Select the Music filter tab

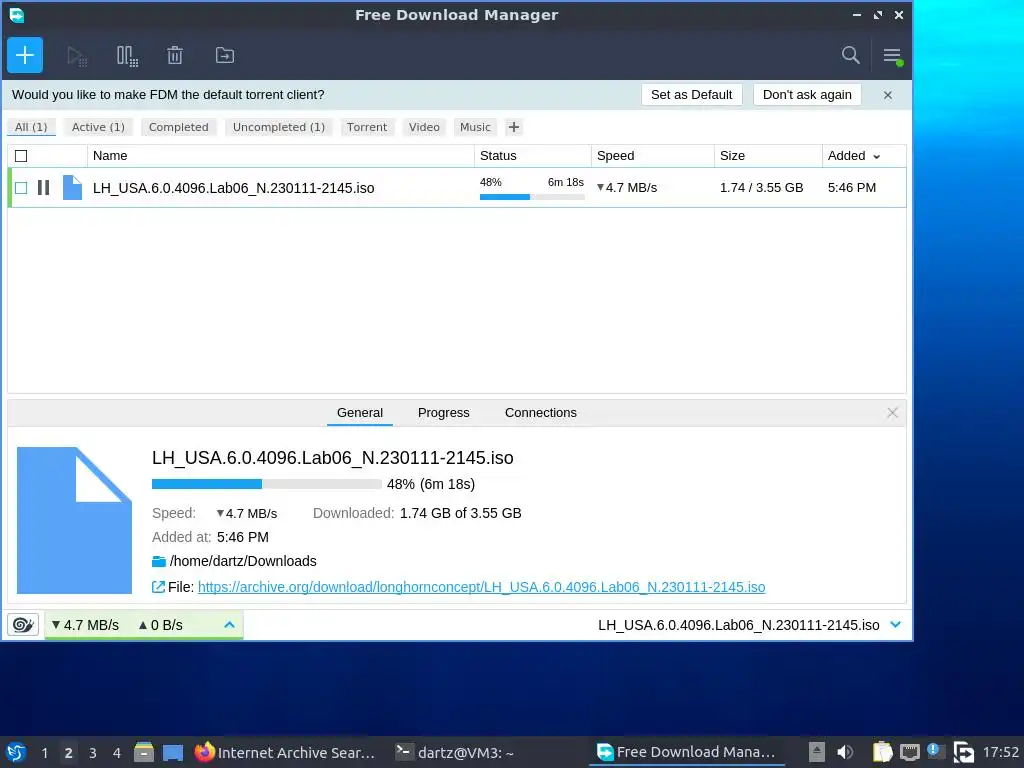[475, 127]
